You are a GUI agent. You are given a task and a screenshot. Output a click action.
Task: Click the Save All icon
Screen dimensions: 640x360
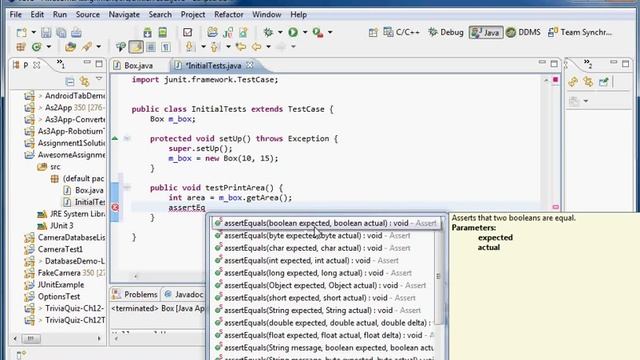pos(61,32)
